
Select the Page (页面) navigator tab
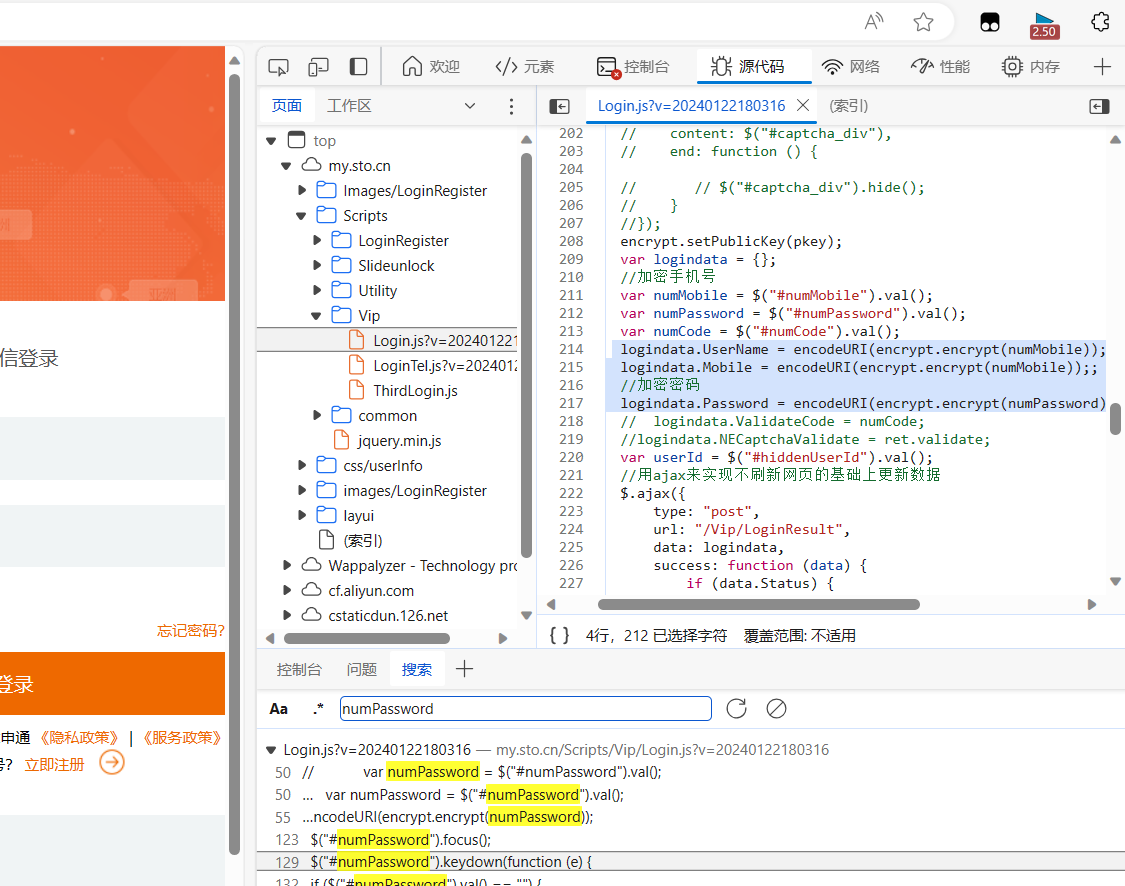[287, 106]
